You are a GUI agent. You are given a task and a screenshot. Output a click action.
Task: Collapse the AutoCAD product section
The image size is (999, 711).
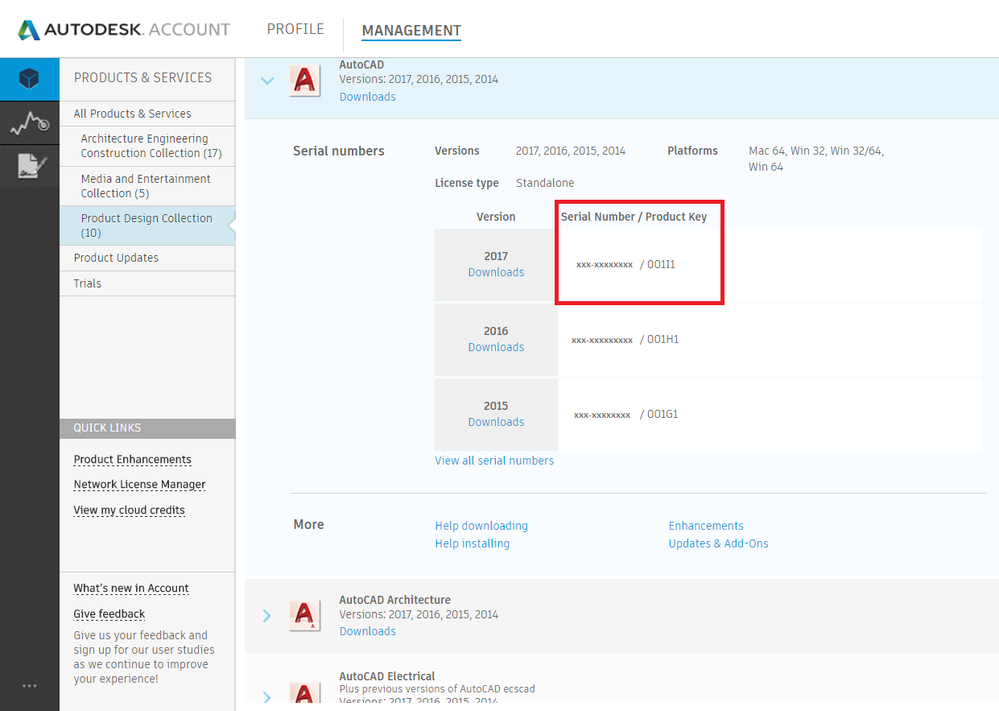[268, 81]
